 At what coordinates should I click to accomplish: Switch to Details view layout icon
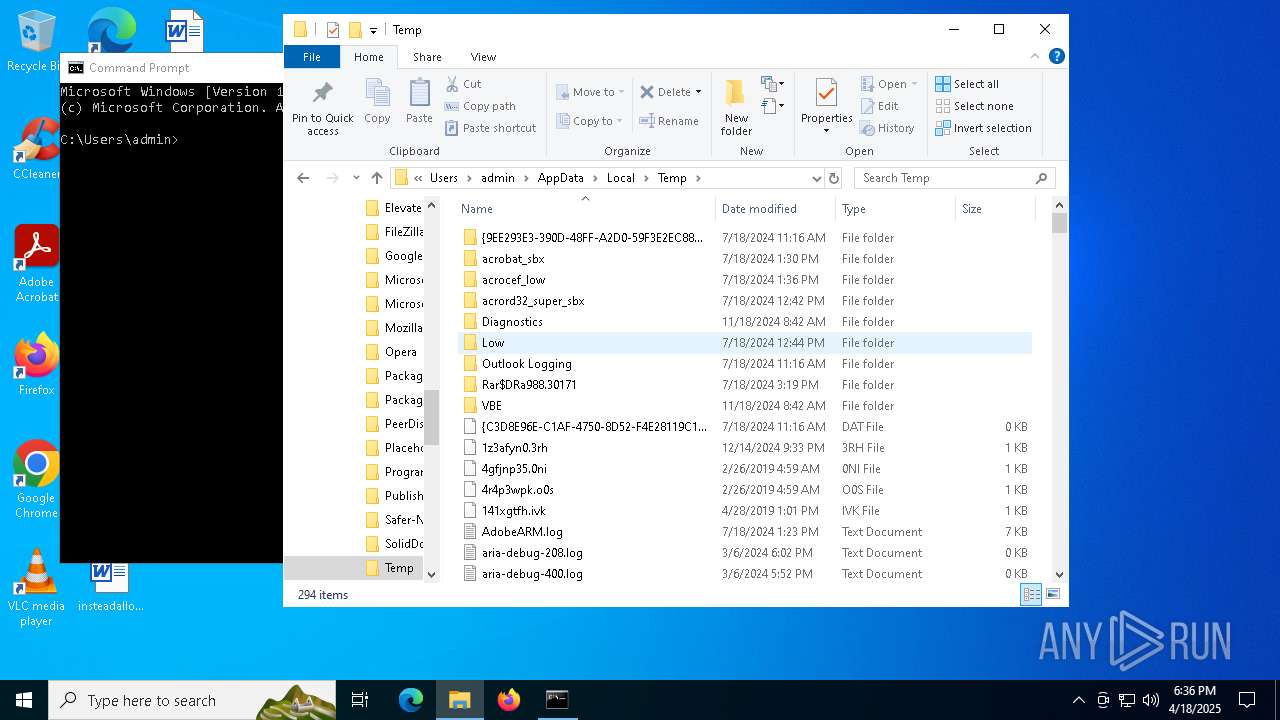click(1031, 594)
